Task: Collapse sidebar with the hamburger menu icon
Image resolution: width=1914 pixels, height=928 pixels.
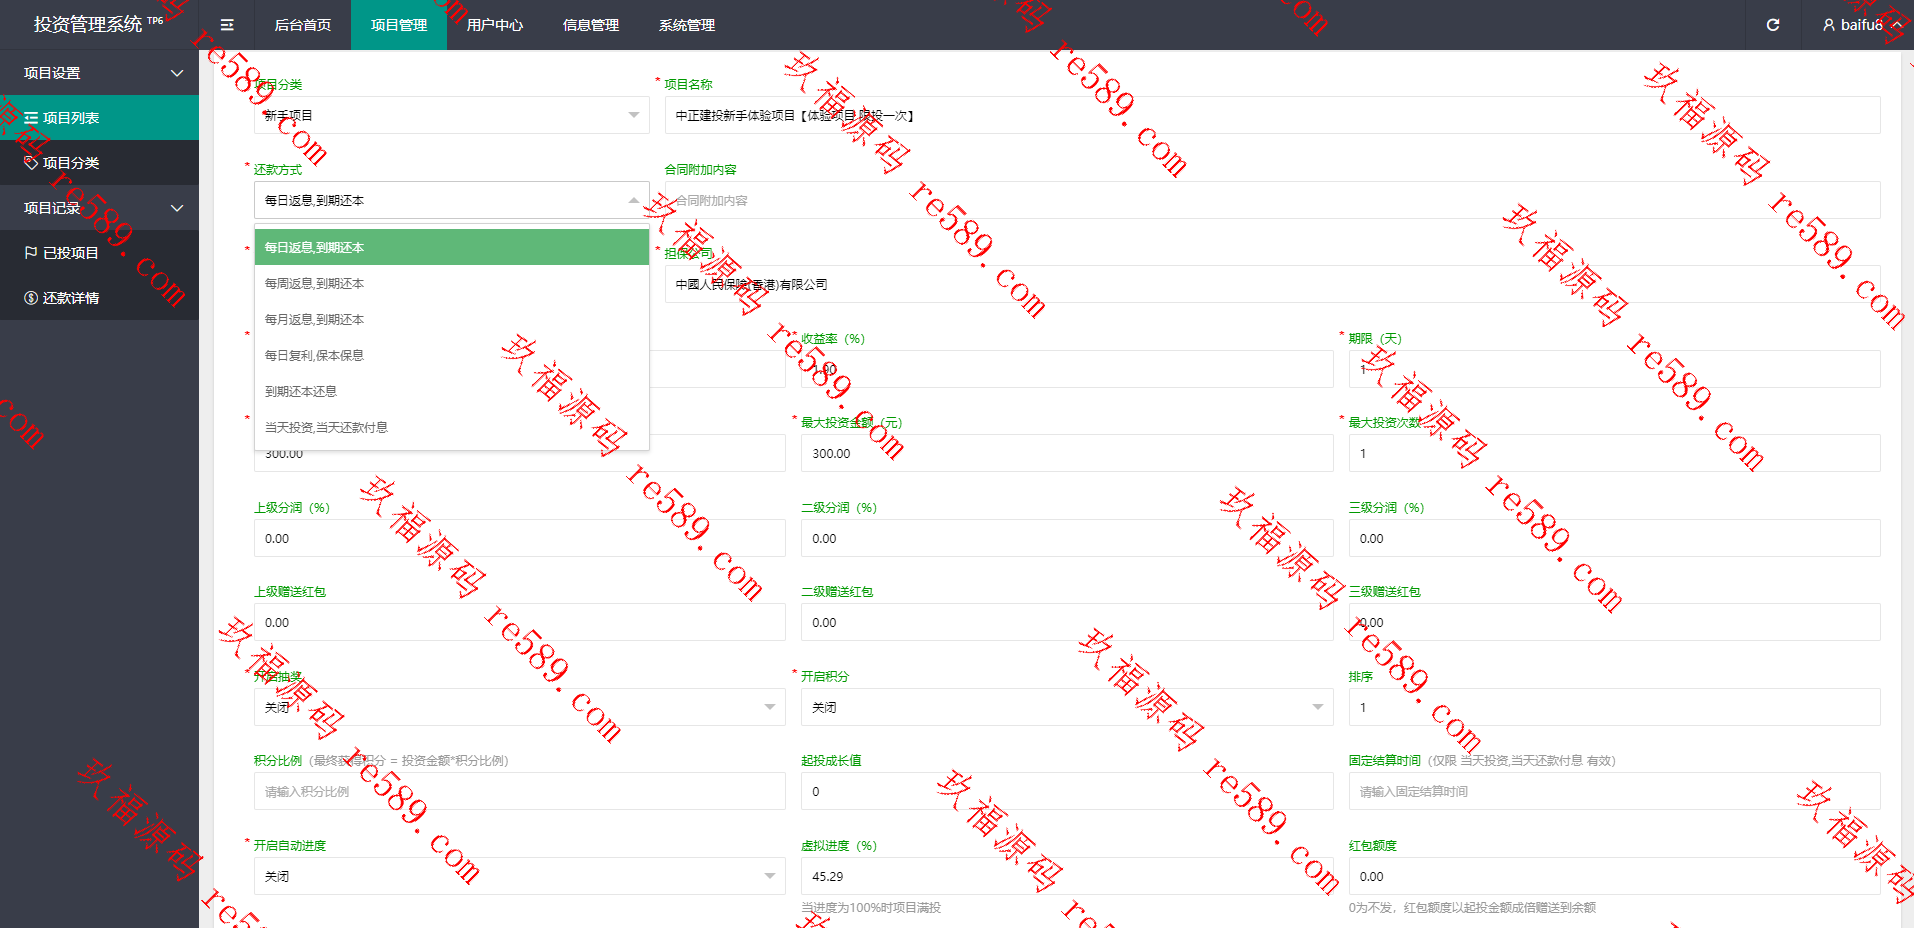Action: coord(227,25)
